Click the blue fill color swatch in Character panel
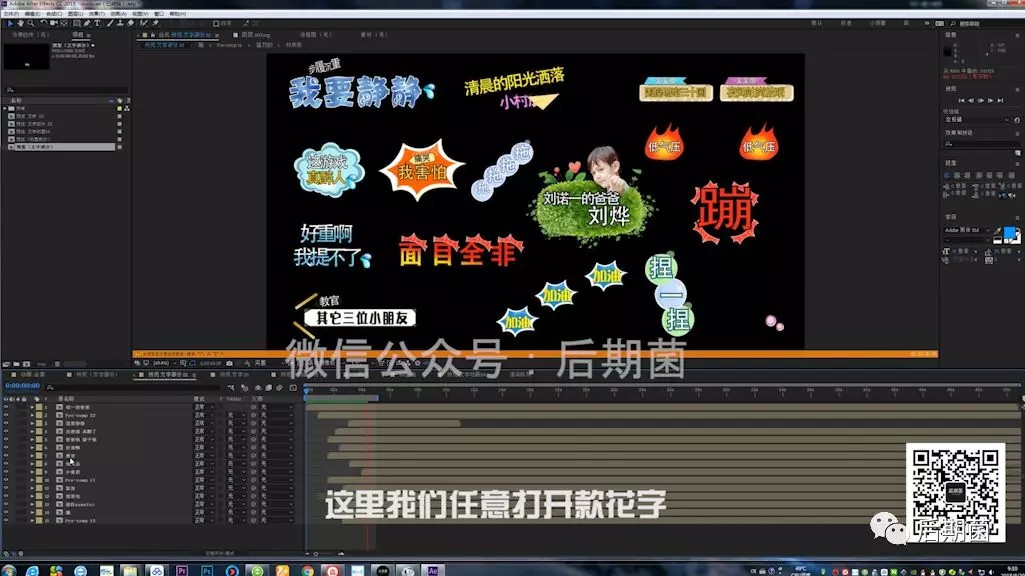This screenshot has width=1025, height=576. click(x=1009, y=233)
